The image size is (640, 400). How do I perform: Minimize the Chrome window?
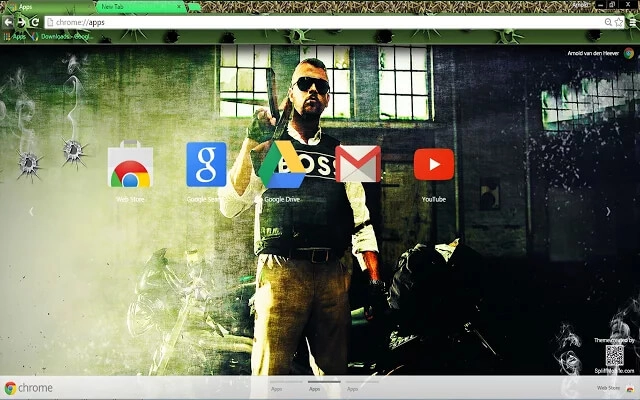[x=600, y=5]
